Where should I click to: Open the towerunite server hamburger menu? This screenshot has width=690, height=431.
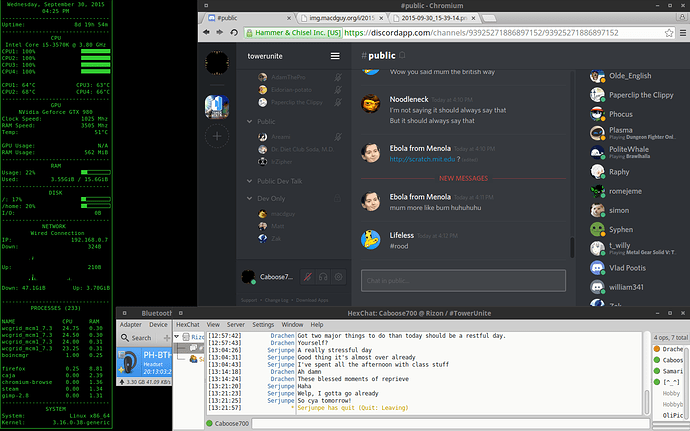tap(335, 56)
